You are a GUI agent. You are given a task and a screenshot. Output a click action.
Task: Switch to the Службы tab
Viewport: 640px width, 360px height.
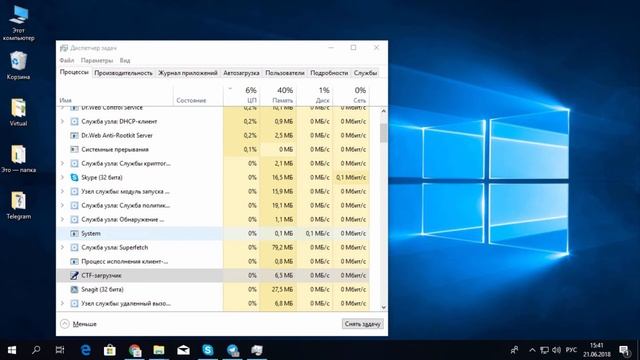(x=365, y=73)
